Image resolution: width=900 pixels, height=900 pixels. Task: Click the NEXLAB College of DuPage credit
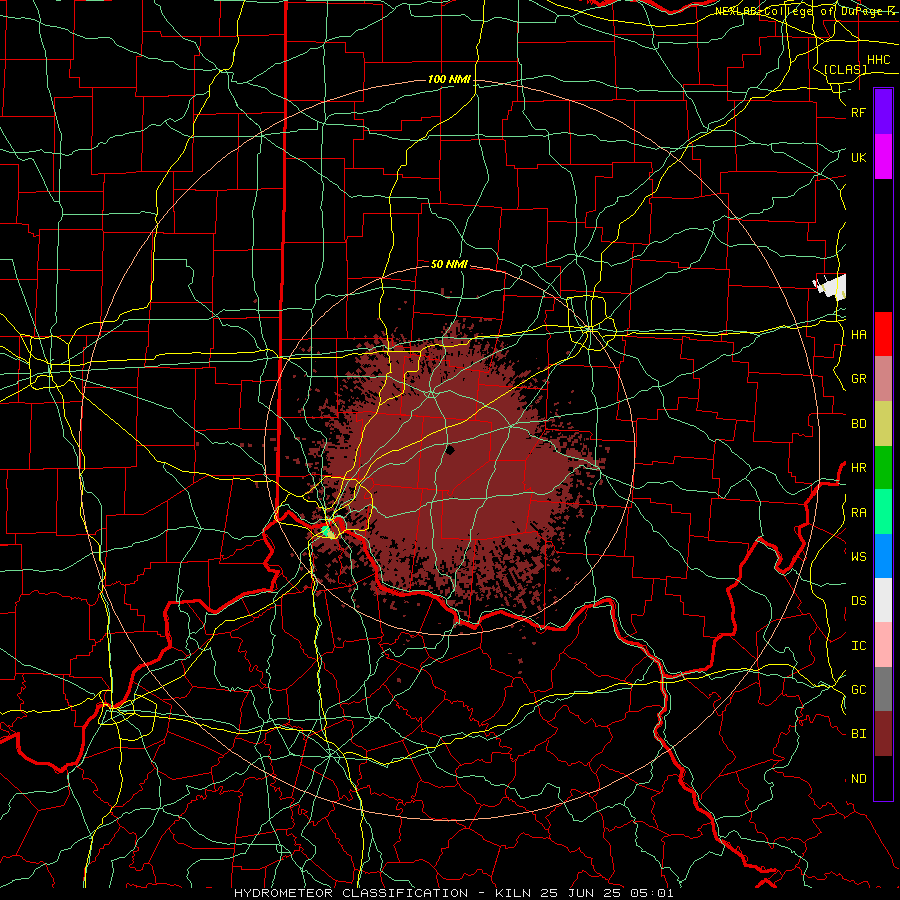[x=805, y=11]
